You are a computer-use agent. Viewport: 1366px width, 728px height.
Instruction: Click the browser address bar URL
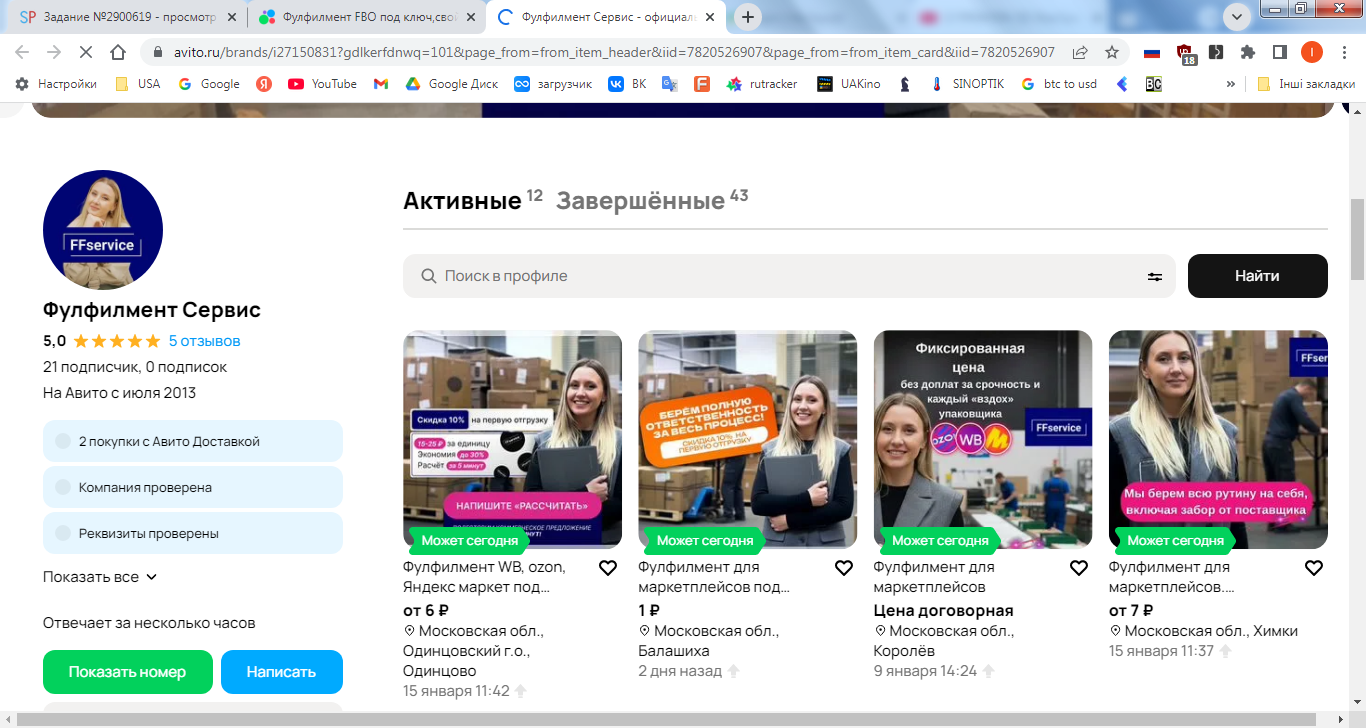point(612,52)
